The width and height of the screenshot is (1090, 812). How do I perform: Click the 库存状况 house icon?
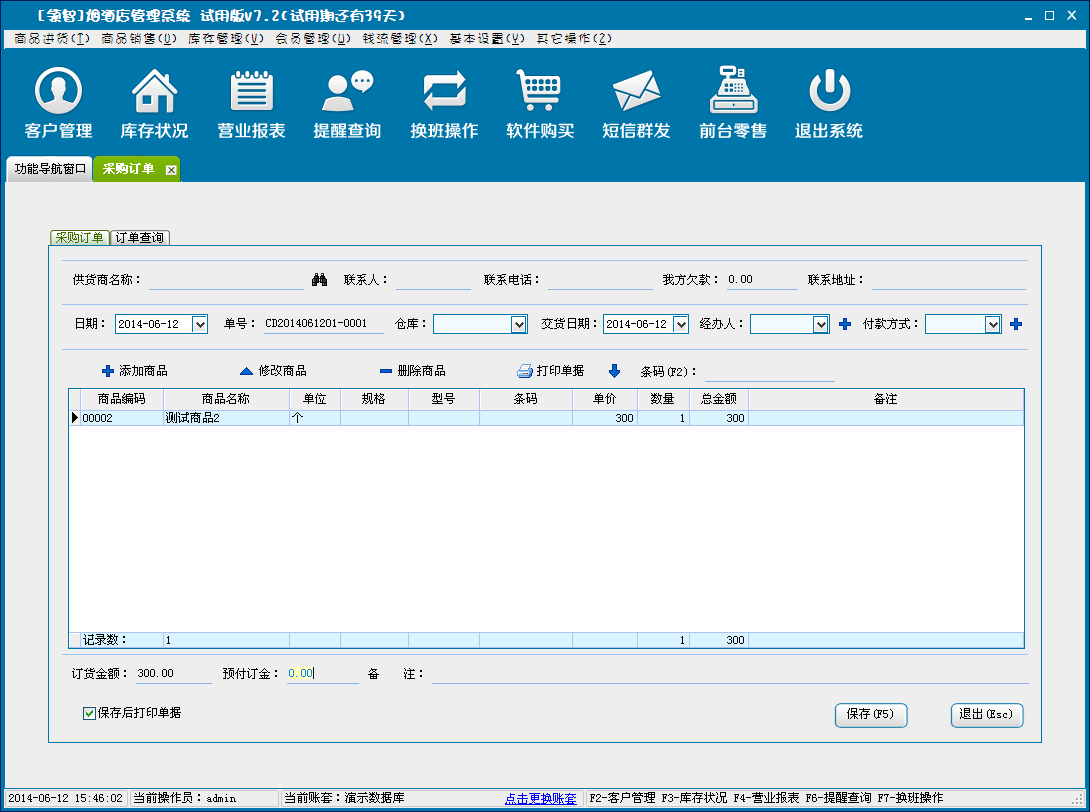pos(154,93)
